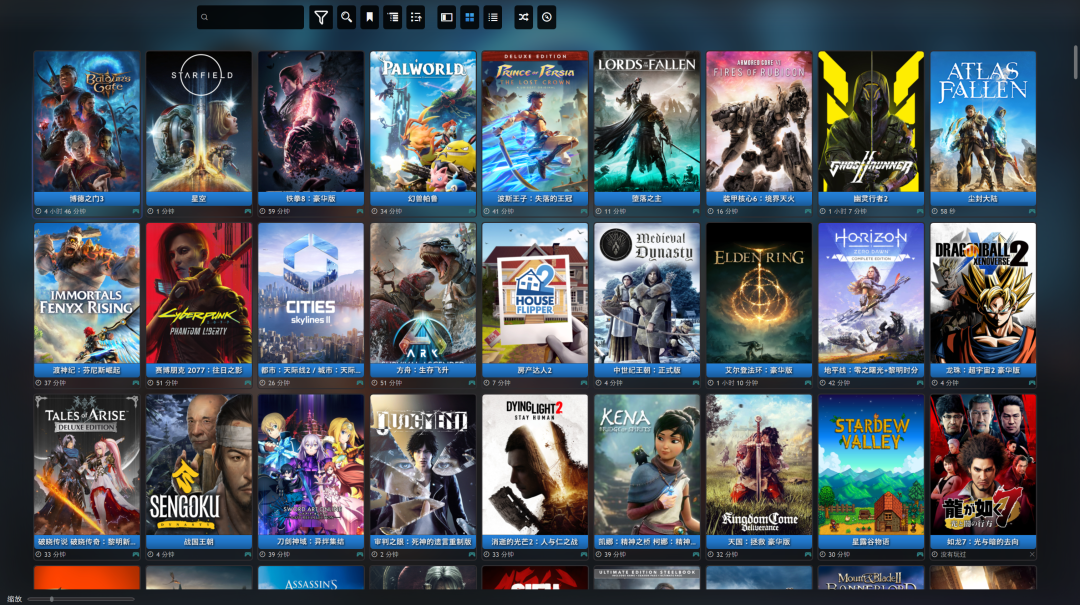This screenshot has height=605, width=1080.
Task: Click the controller icon under 渡神纪：芬尼斯崛起
Action: [136, 383]
